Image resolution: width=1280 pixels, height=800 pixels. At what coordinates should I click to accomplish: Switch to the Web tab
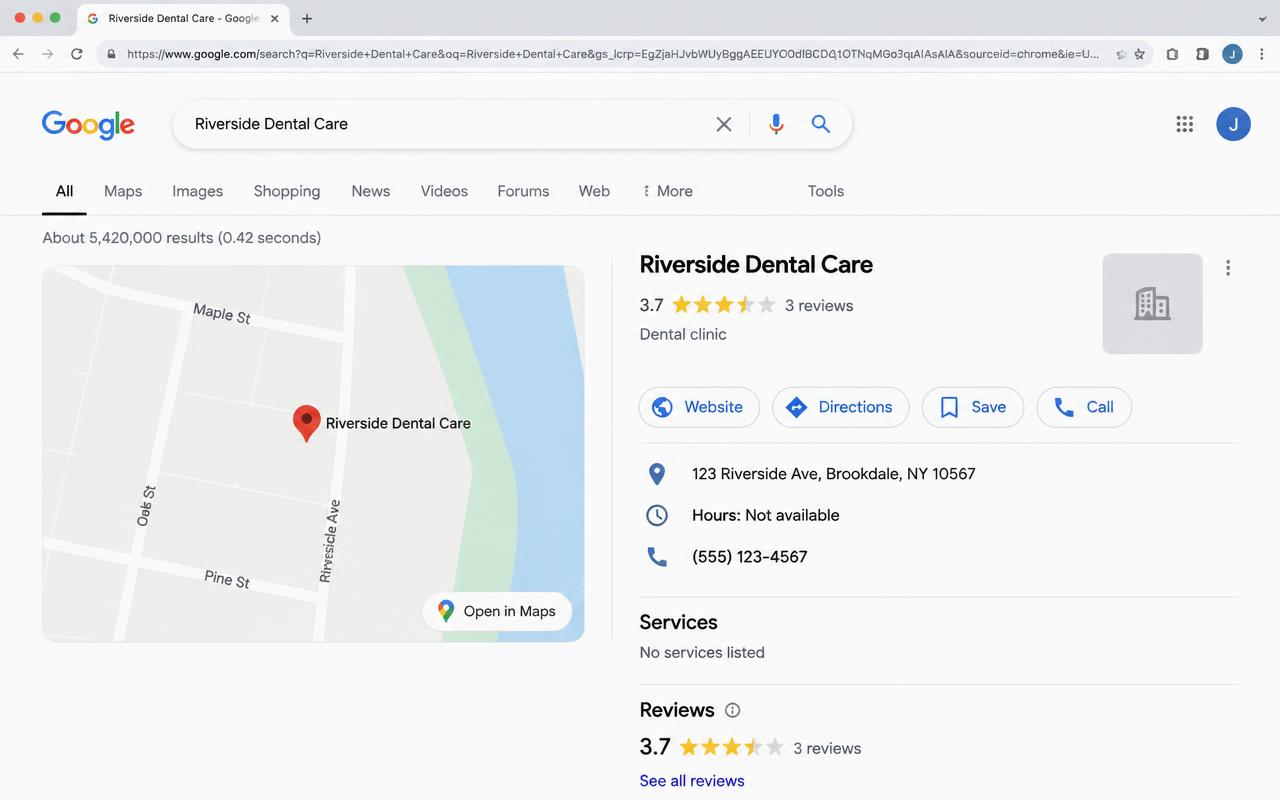click(594, 191)
